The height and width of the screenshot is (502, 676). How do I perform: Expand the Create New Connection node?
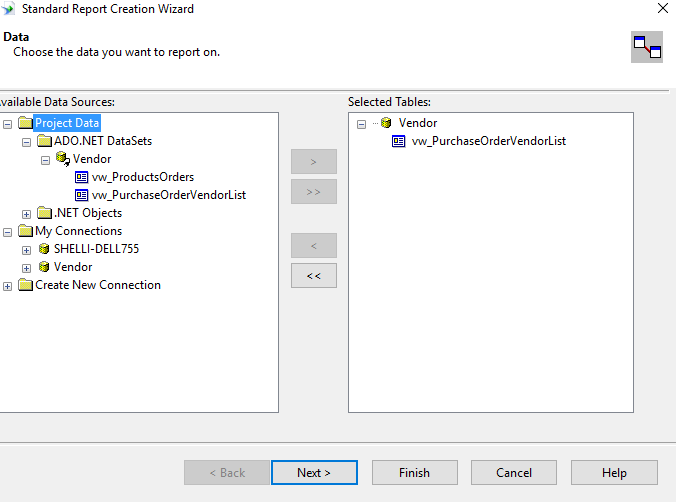[x=7, y=286]
